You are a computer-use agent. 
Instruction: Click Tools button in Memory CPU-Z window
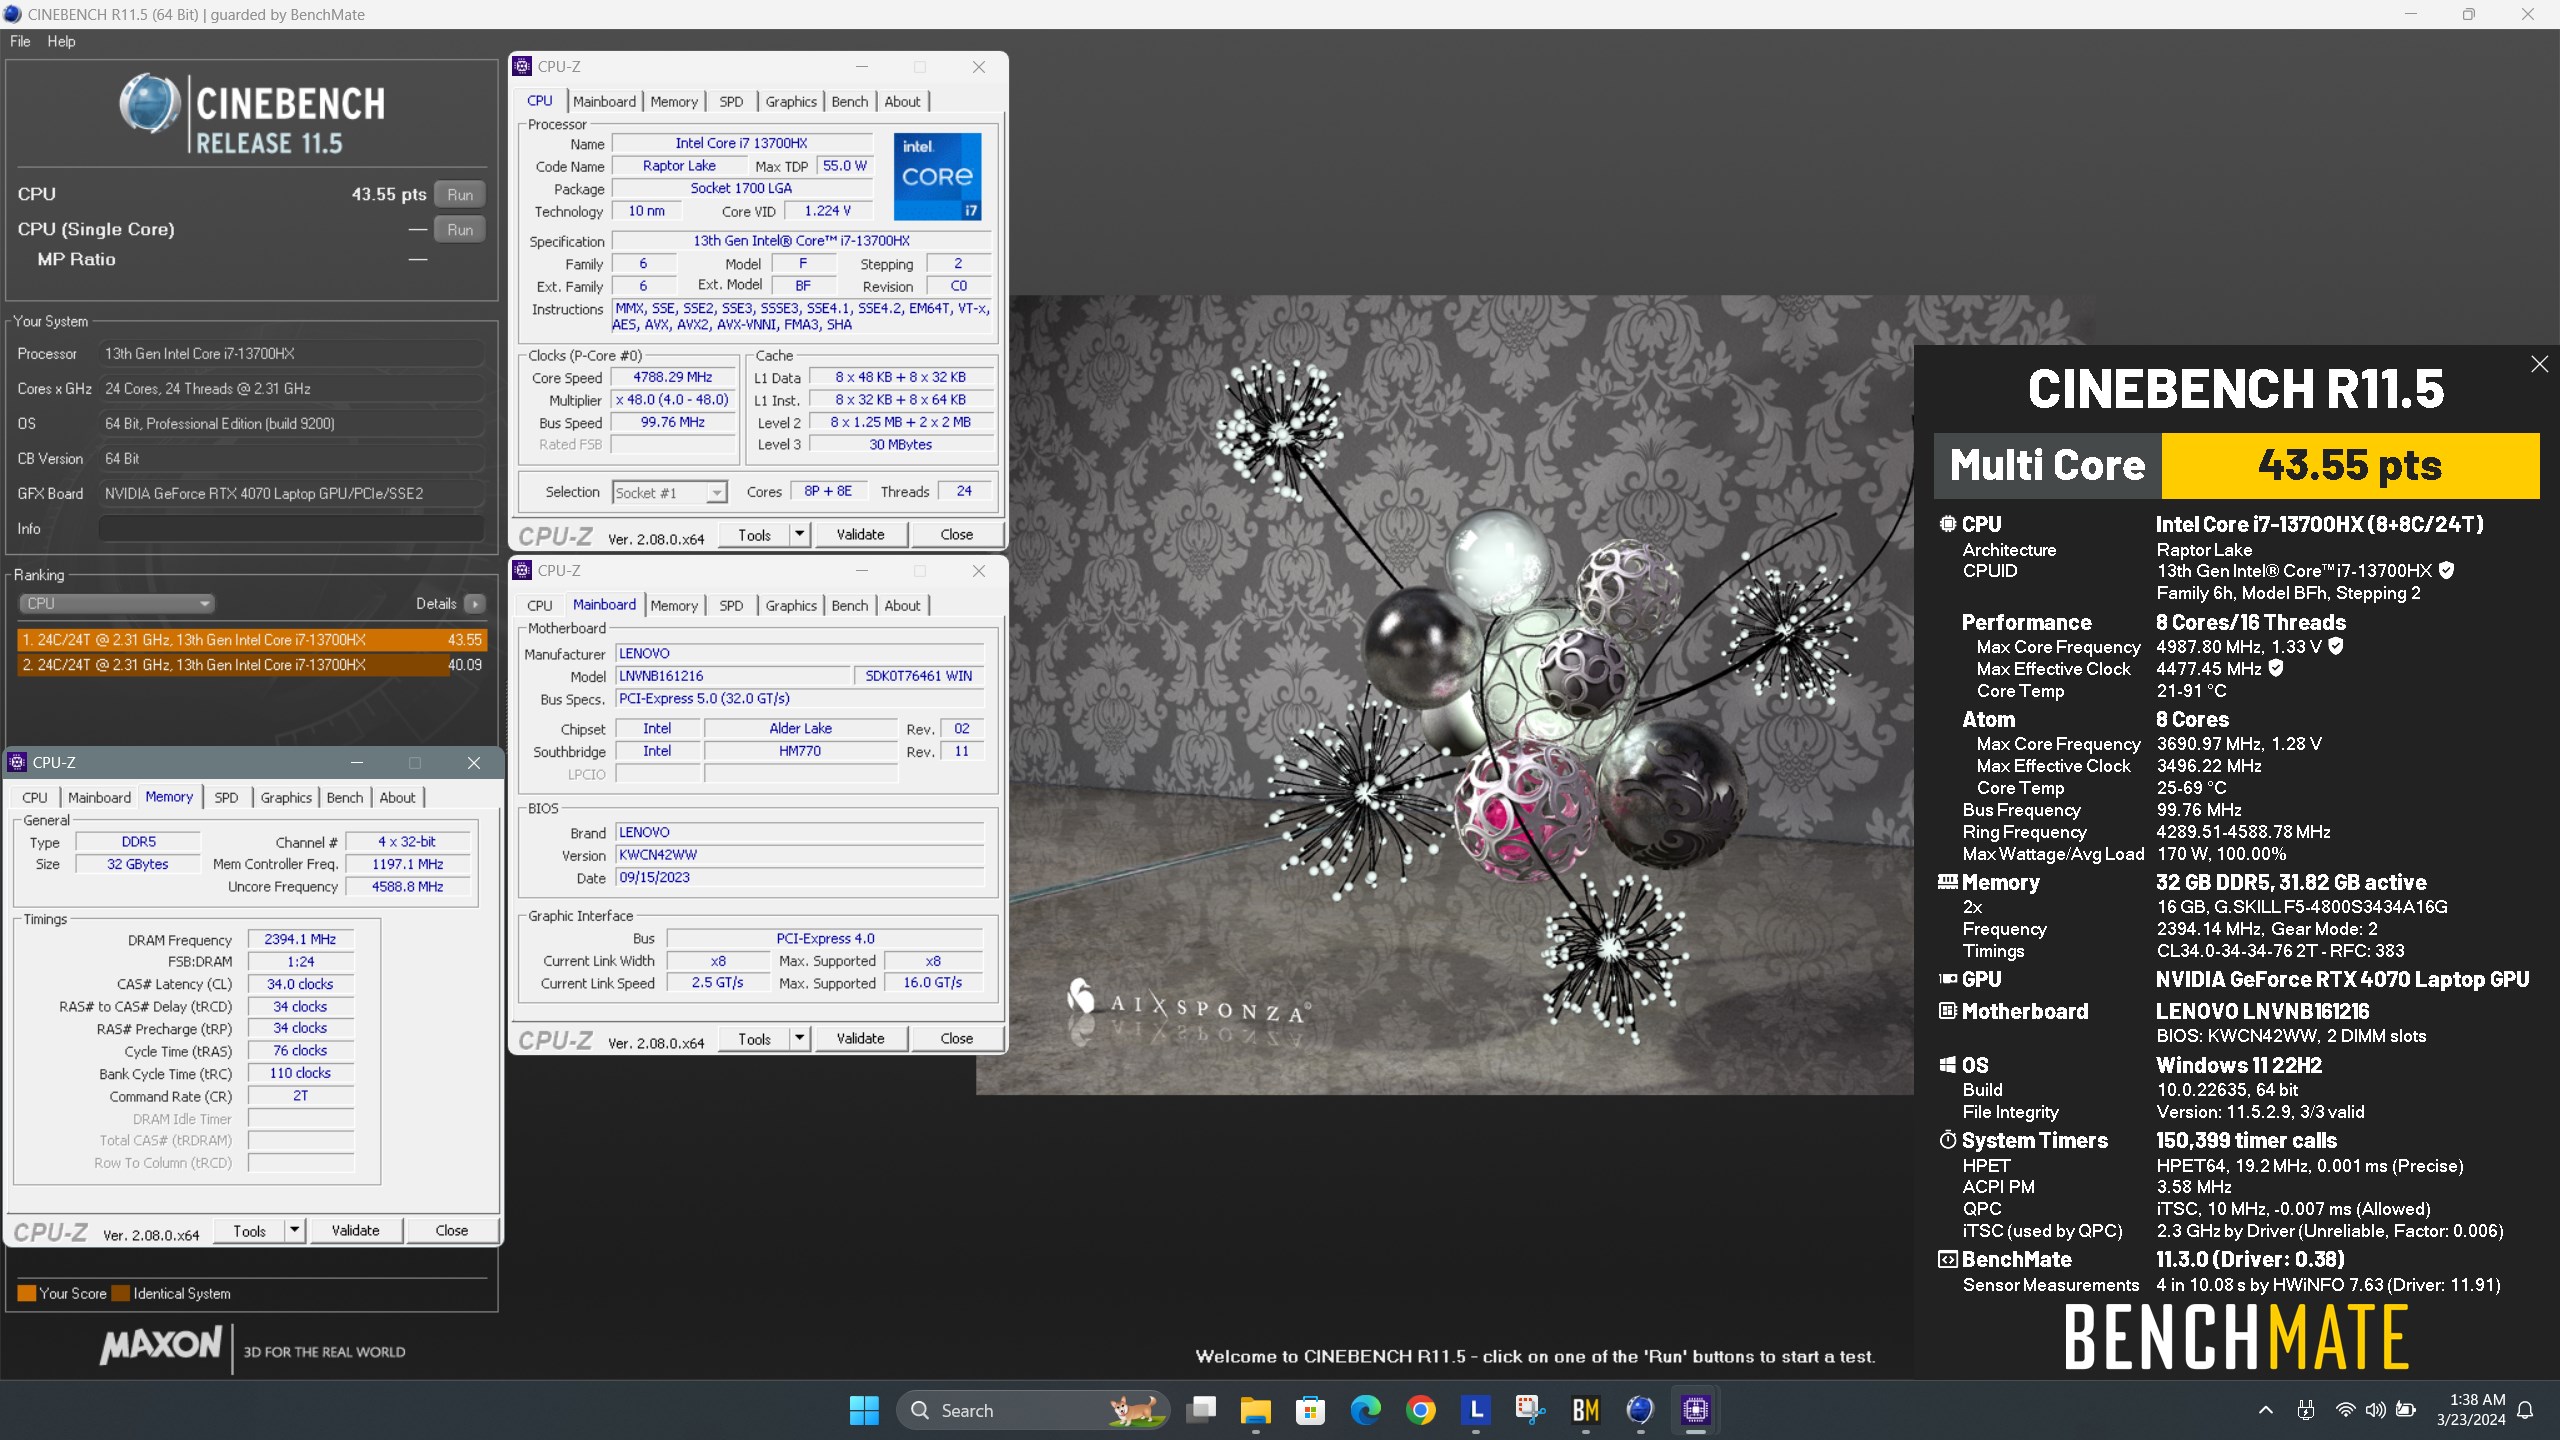point(250,1230)
